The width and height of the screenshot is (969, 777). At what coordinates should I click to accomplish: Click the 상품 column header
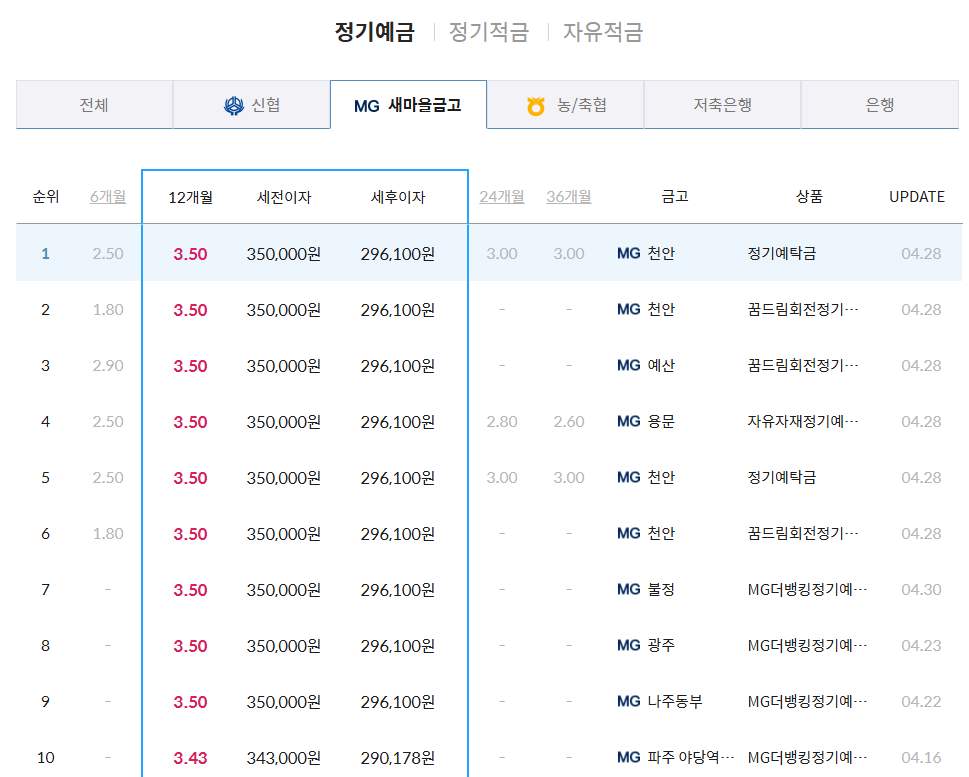810,197
